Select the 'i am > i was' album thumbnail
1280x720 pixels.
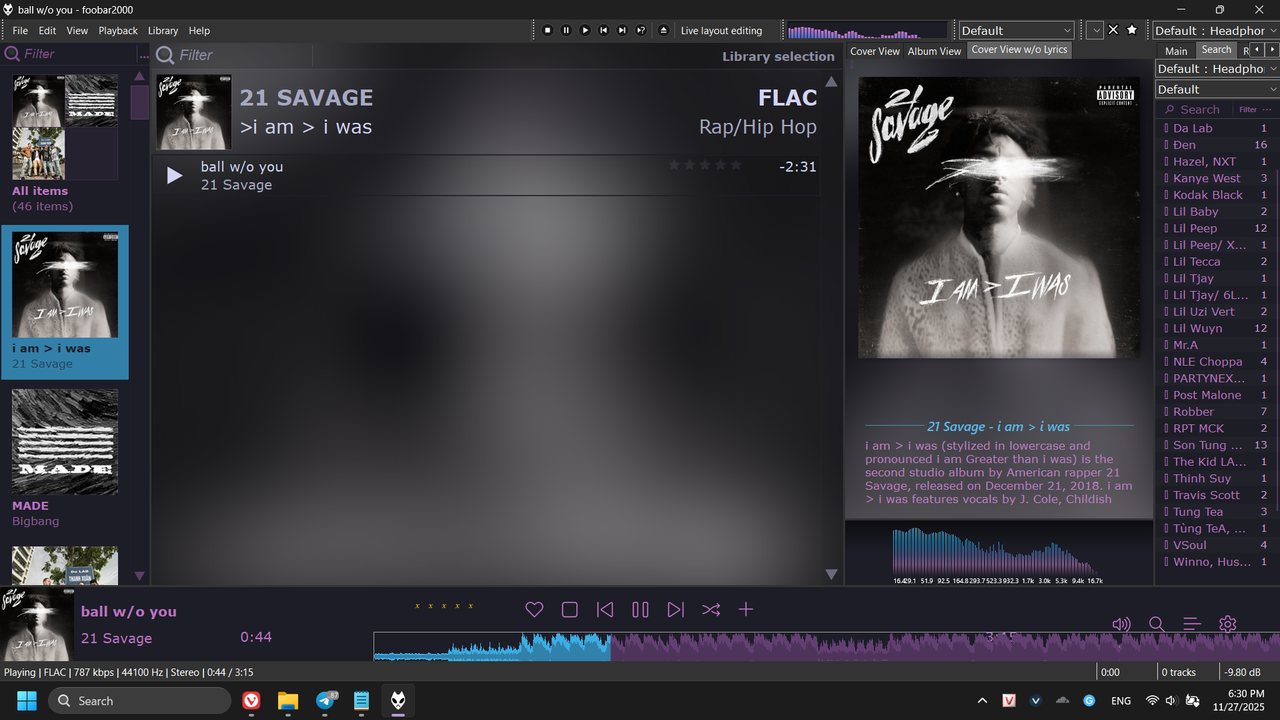point(65,285)
